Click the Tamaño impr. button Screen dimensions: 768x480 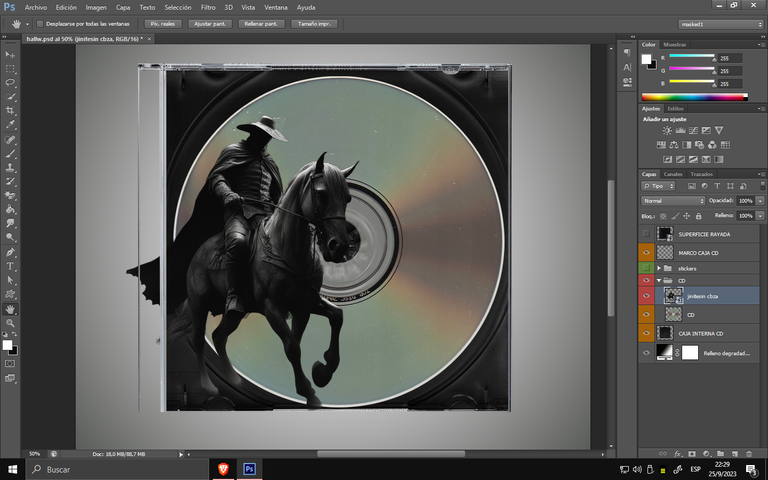coord(314,24)
